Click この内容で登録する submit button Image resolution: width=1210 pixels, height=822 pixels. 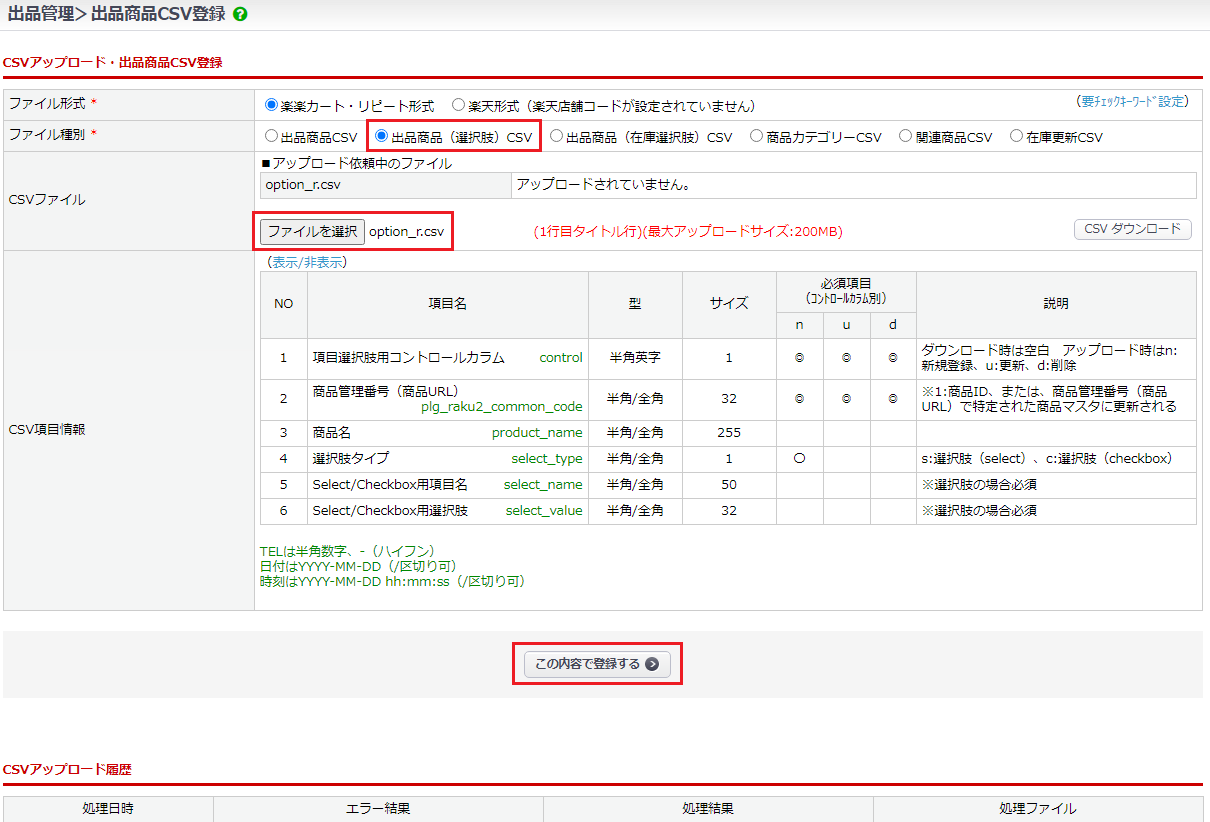[x=597, y=664]
